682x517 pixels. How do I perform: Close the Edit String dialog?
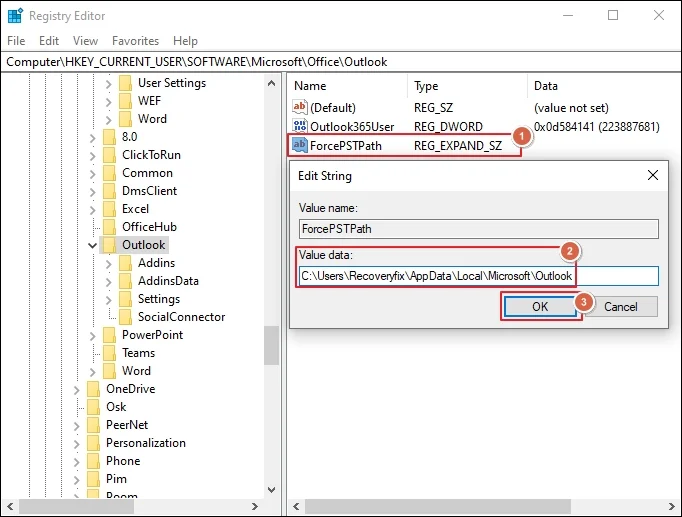652,175
